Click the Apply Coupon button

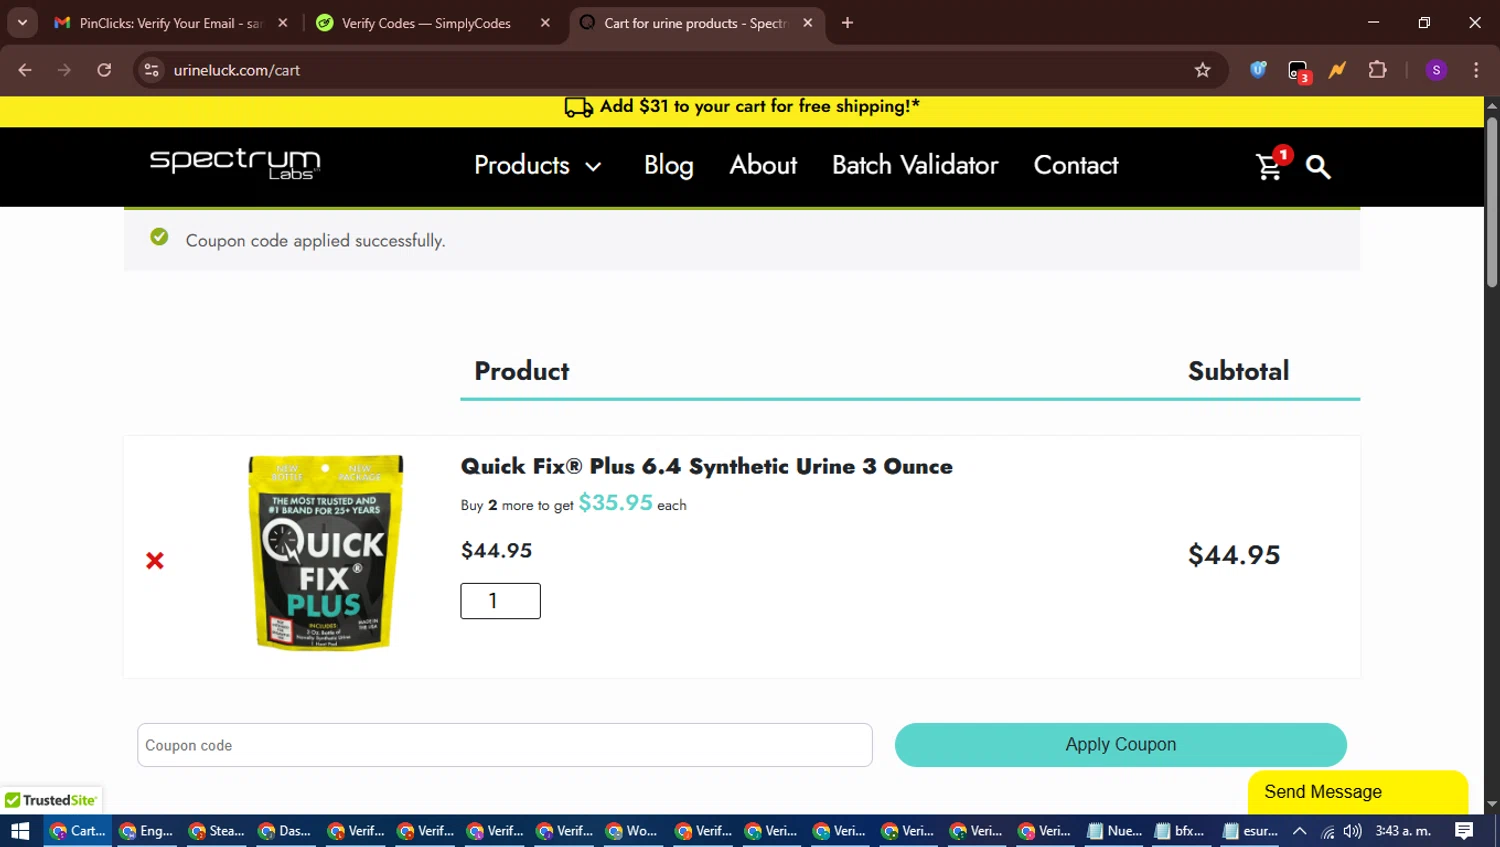(1120, 745)
